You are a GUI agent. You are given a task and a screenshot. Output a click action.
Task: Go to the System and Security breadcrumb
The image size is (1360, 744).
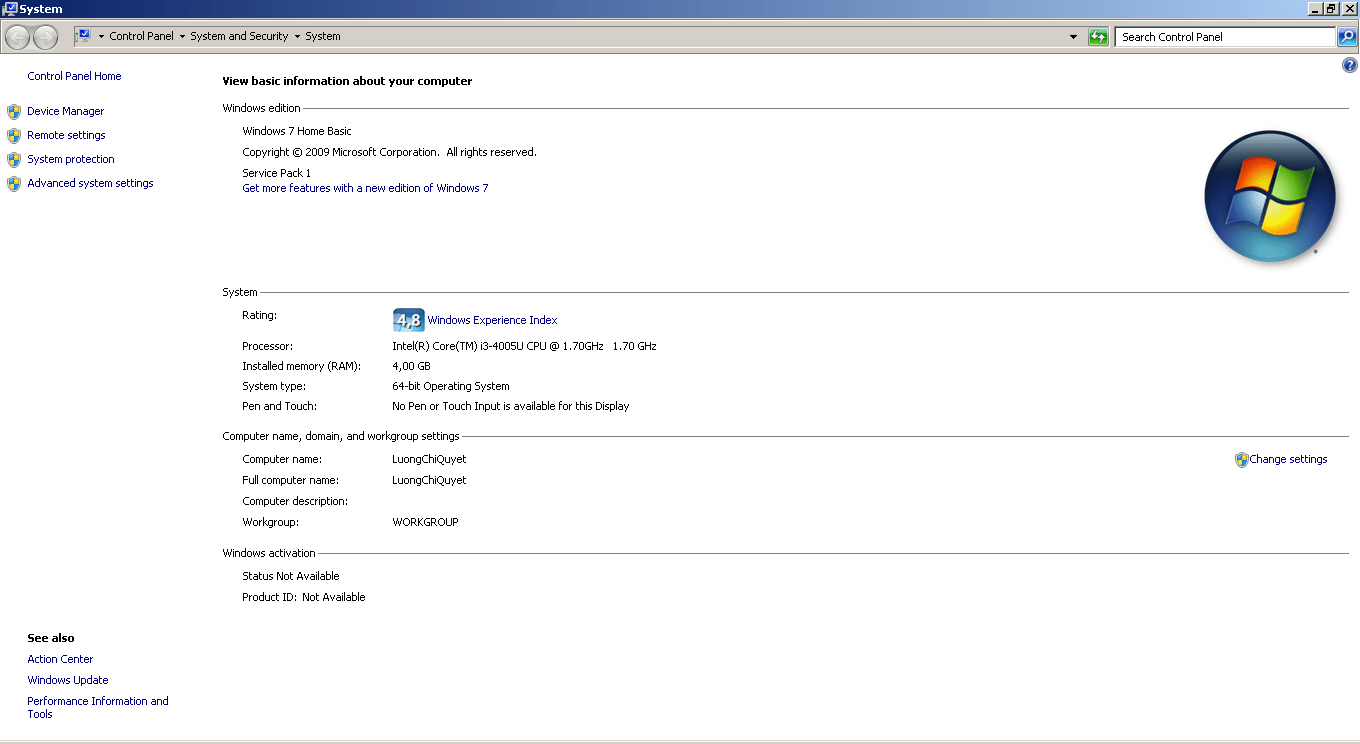coord(239,36)
